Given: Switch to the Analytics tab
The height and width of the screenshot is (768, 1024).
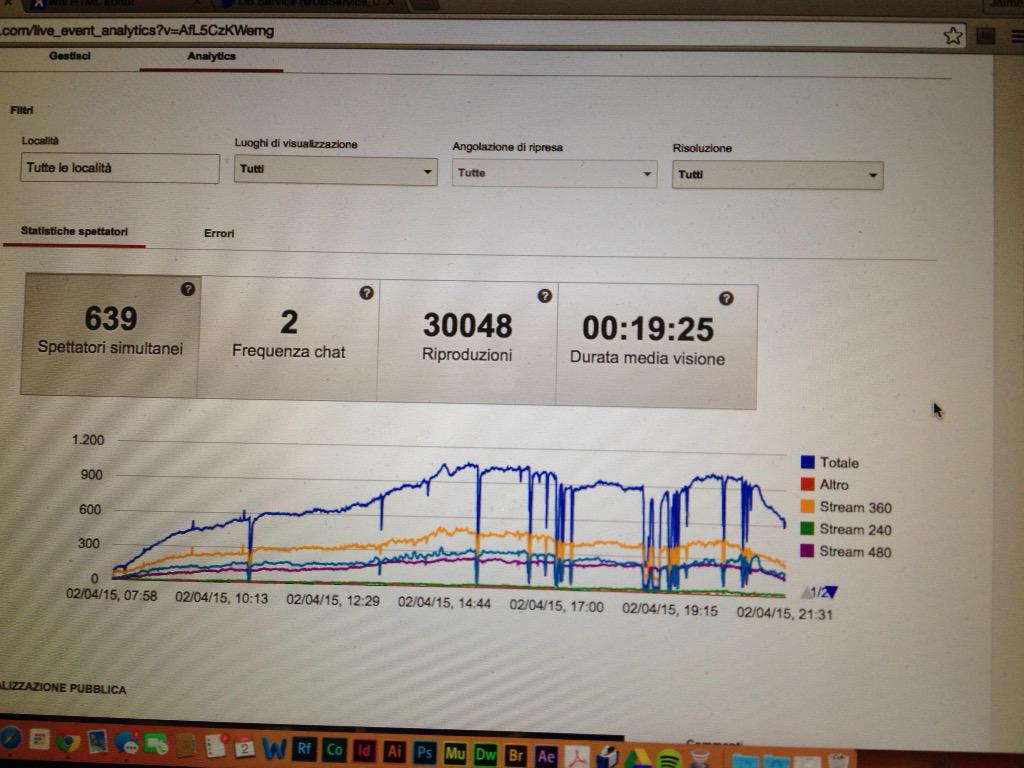Looking at the screenshot, I should point(212,57).
